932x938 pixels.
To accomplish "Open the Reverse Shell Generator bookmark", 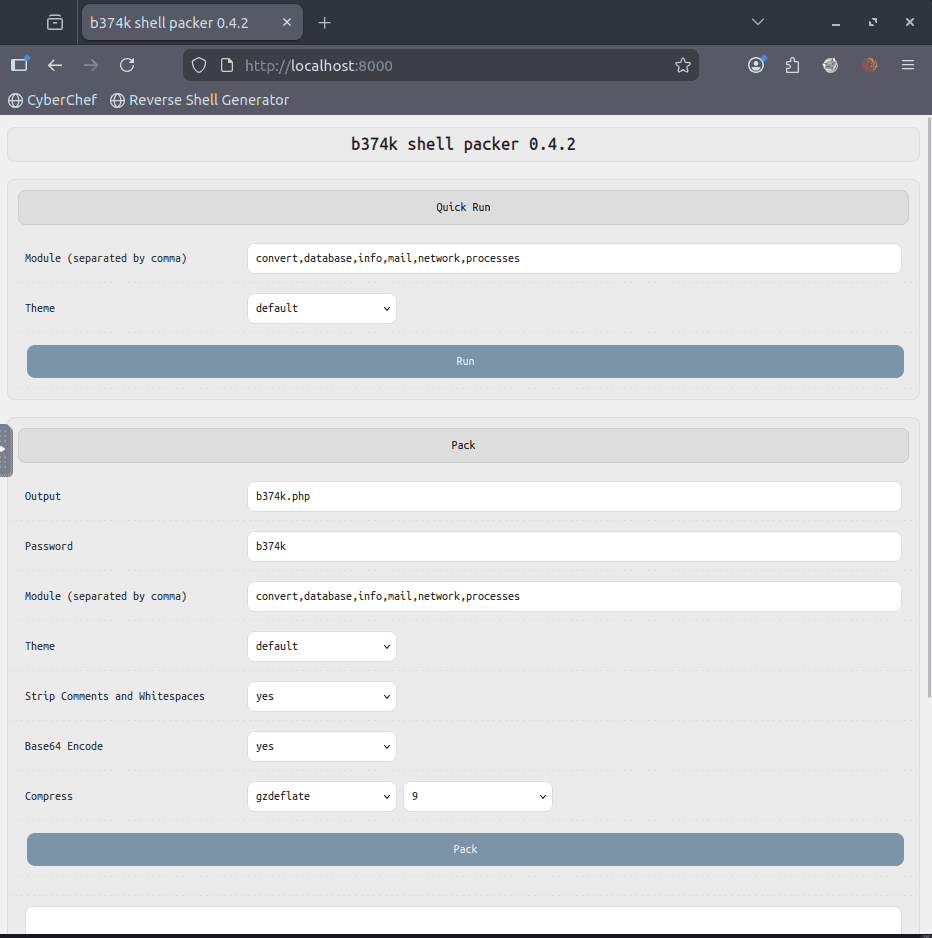I will point(200,100).
